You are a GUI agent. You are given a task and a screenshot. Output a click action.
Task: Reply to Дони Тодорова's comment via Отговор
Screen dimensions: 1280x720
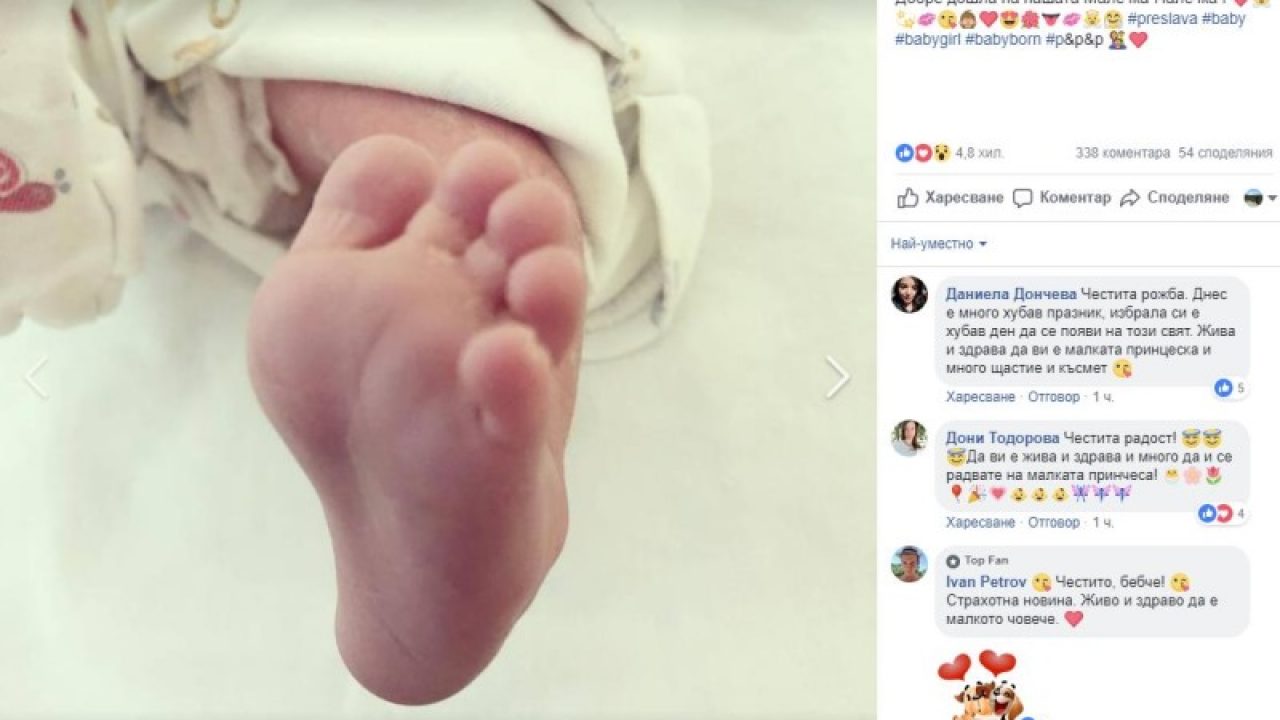click(1054, 522)
